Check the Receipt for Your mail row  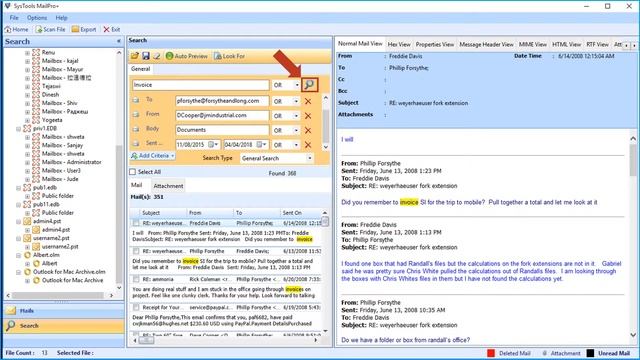coord(136,307)
